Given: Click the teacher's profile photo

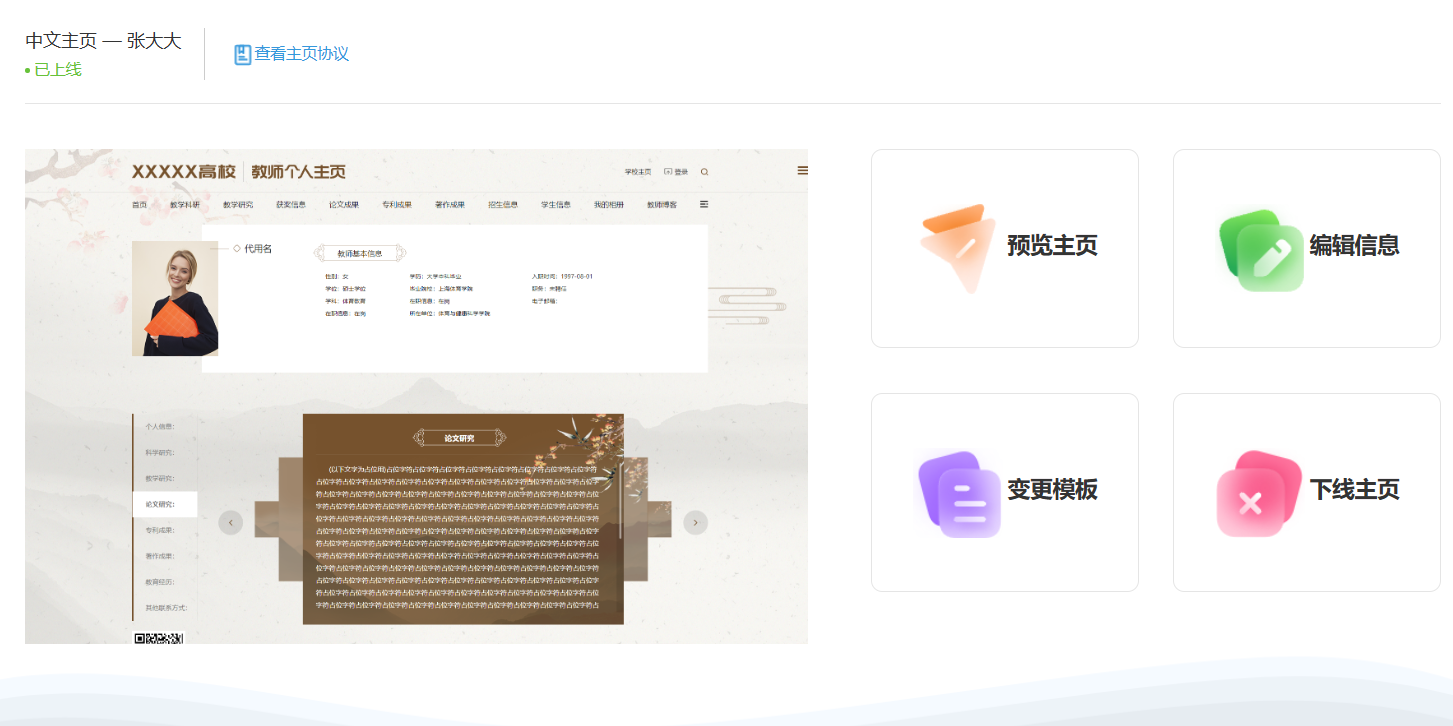Looking at the screenshot, I should tap(174, 299).
